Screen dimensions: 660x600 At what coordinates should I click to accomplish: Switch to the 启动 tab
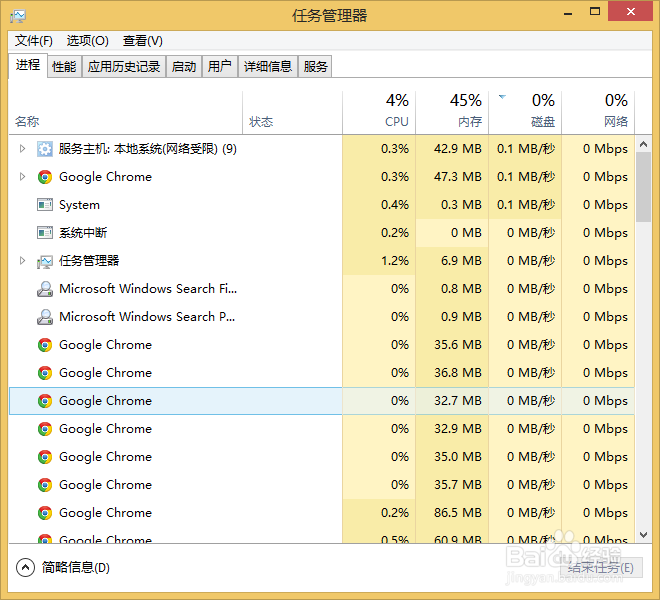pyautogui.click(x=184, y=67)
